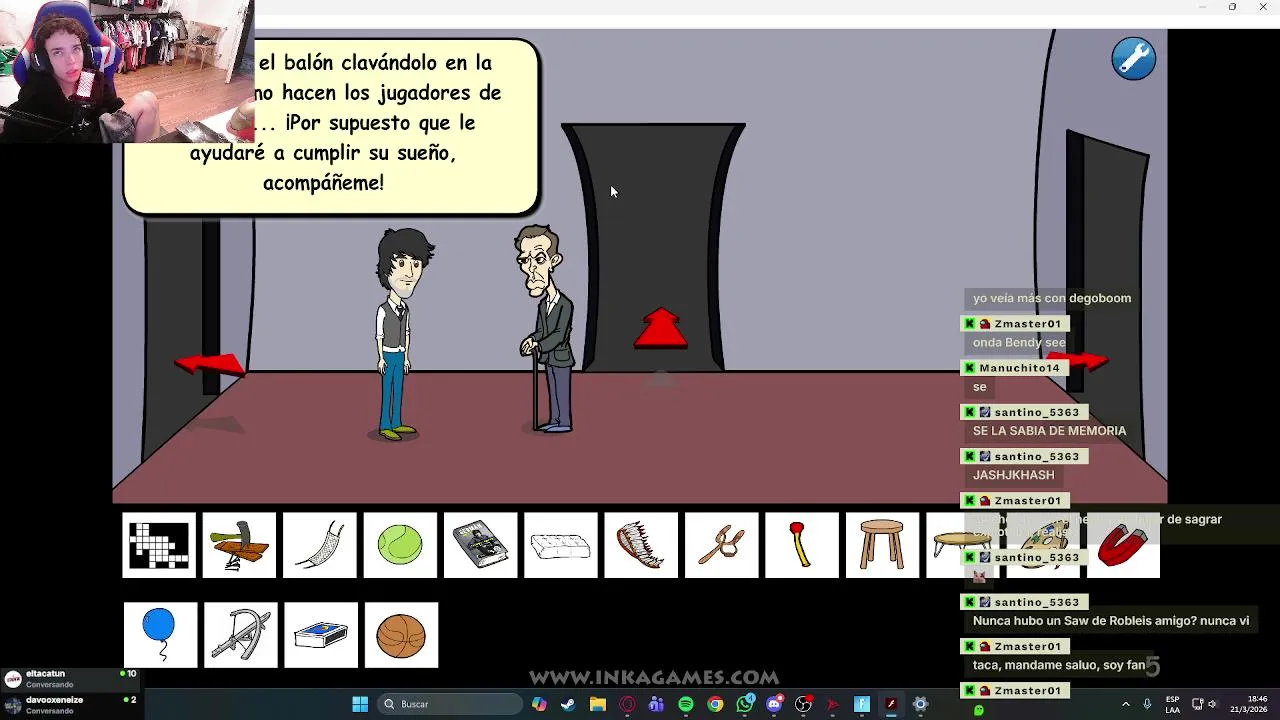Viewport: 1280px width, 720px height.
Task: Pick the basketball inventory item
Action: (x=401, y=635)
